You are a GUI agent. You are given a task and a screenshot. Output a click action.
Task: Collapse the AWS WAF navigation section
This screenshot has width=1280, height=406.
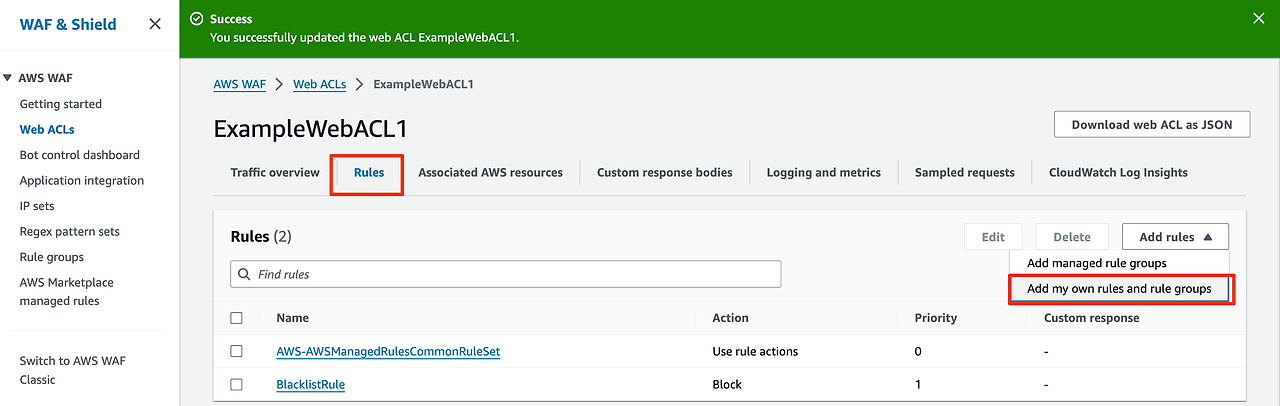click(x=8, y=78)
